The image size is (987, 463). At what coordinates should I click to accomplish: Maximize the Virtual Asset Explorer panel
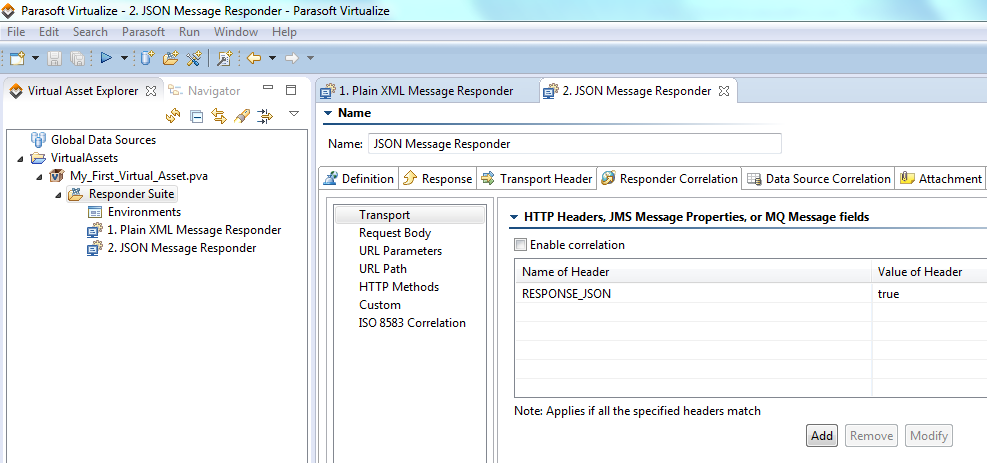(x=291, y=90)
